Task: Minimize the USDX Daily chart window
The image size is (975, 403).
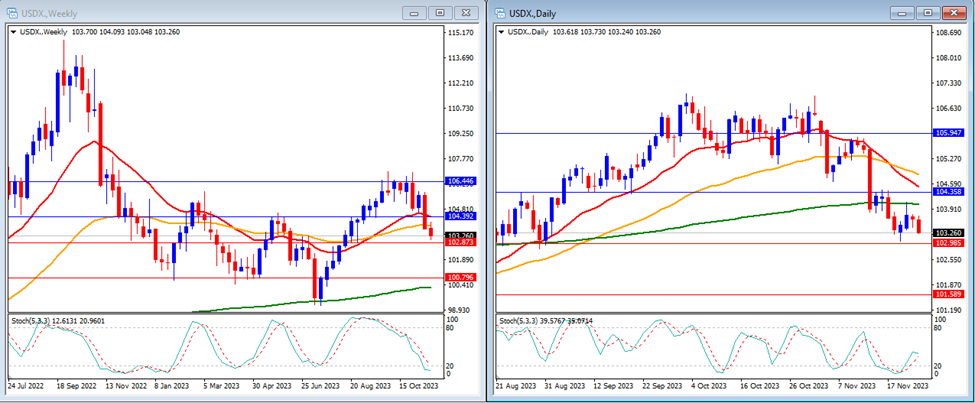Action: tap(904, 12)
